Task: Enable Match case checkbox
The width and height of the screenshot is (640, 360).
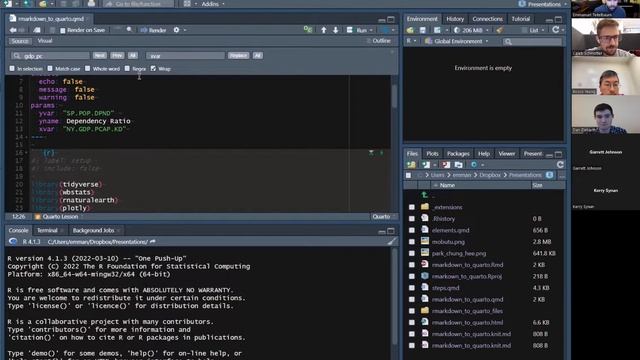Action: [x=50, y=69]
